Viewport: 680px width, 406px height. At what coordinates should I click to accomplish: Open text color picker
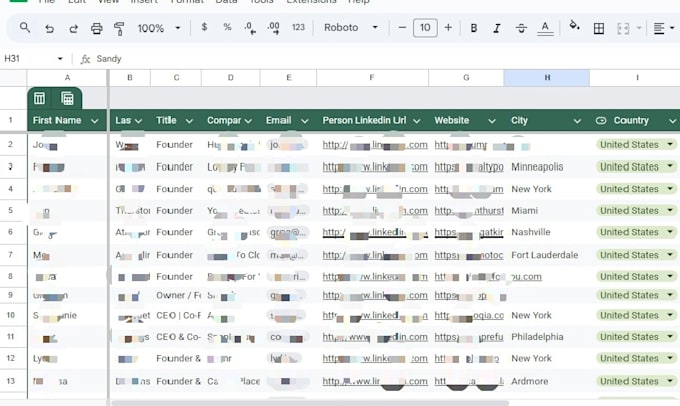(x=545, y=28)
